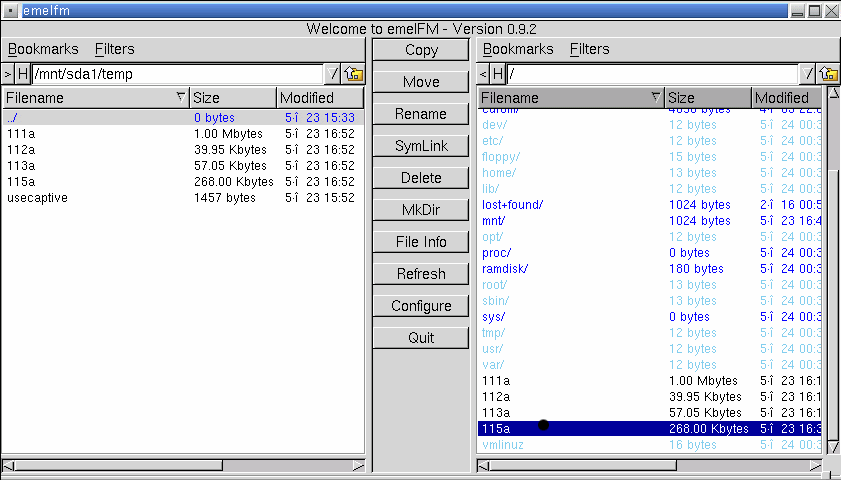Screen dimensions: 841x480
Task: Click the right panel vertical scrollbar
Action: click(x=831, y=300)
